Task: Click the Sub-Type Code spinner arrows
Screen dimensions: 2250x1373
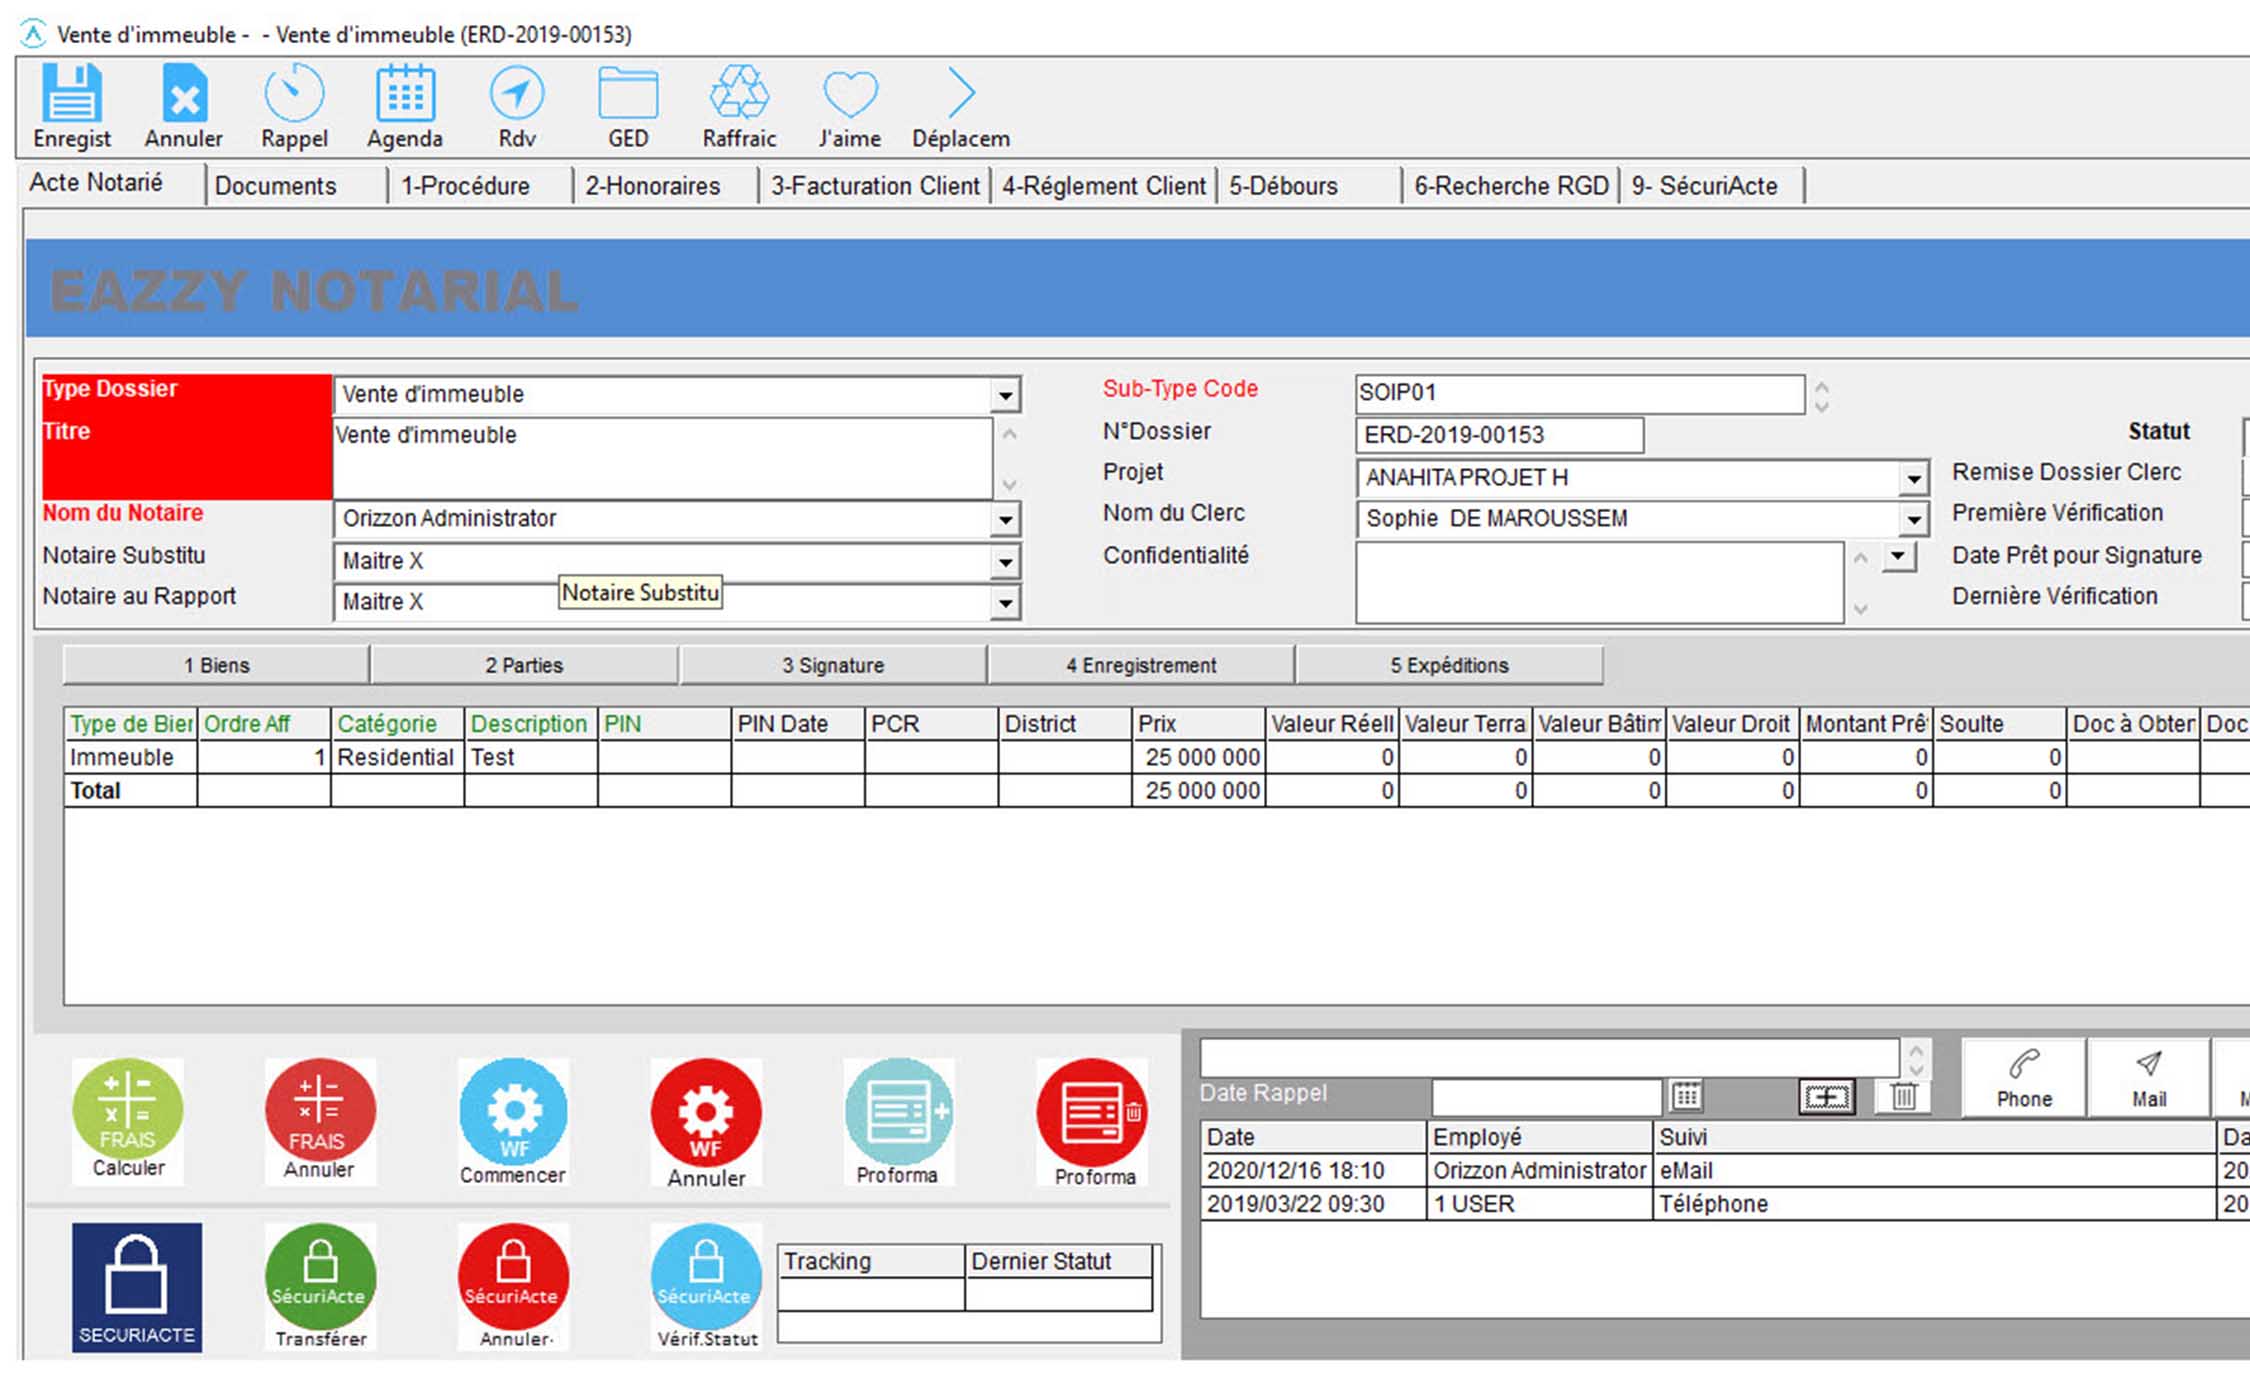Action: pos(1821,396)
